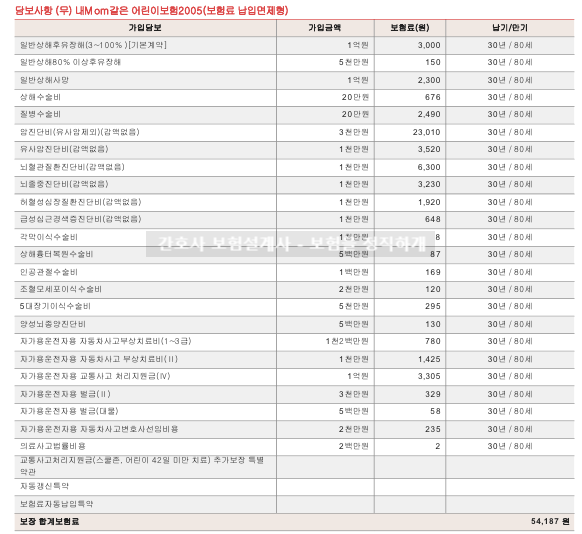The image size is (582, 534).
Task: Click the amount '1천2백만원'
Action: click(347, 341)
